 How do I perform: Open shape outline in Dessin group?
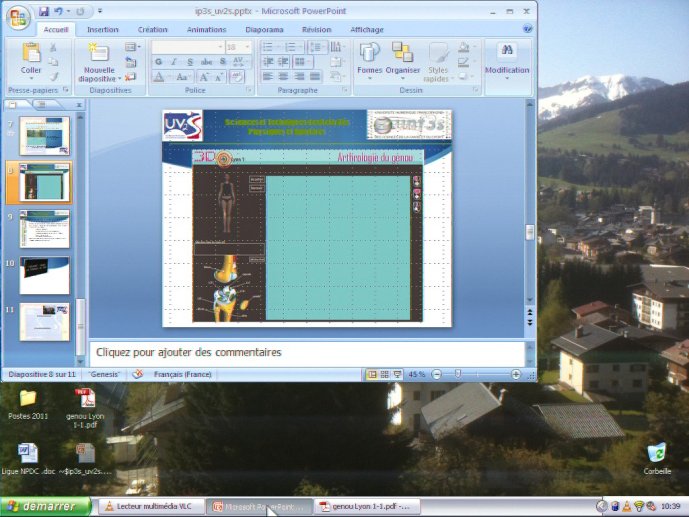(x=464, y=62)
